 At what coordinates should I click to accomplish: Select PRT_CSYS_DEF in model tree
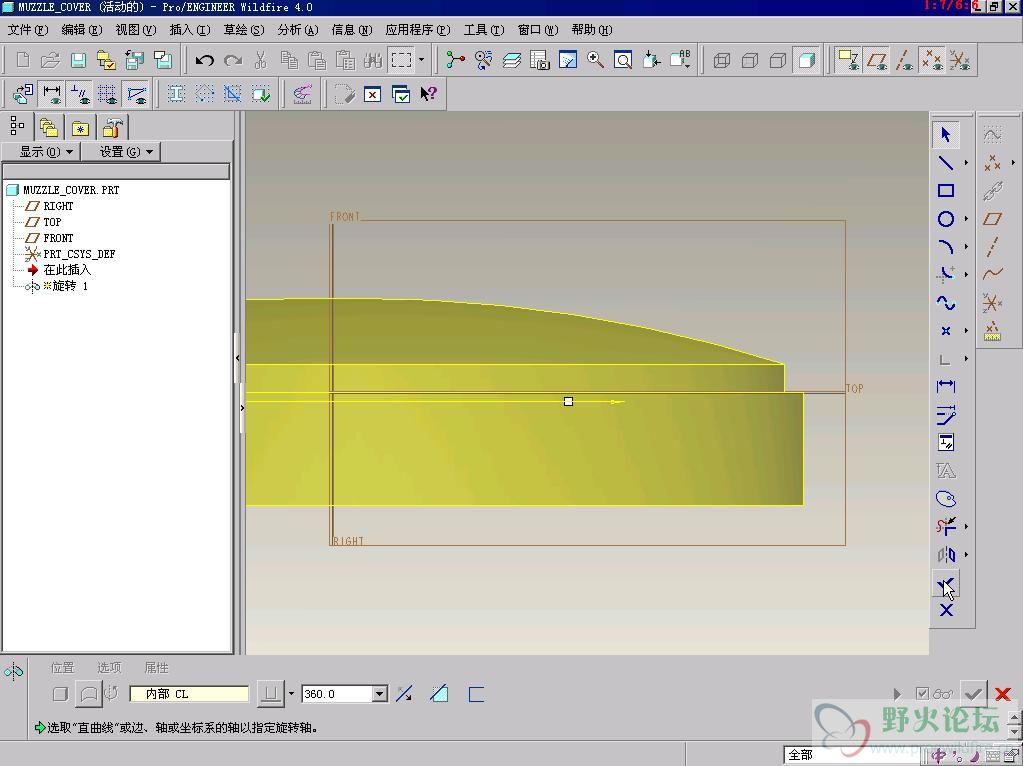point(78,254)
